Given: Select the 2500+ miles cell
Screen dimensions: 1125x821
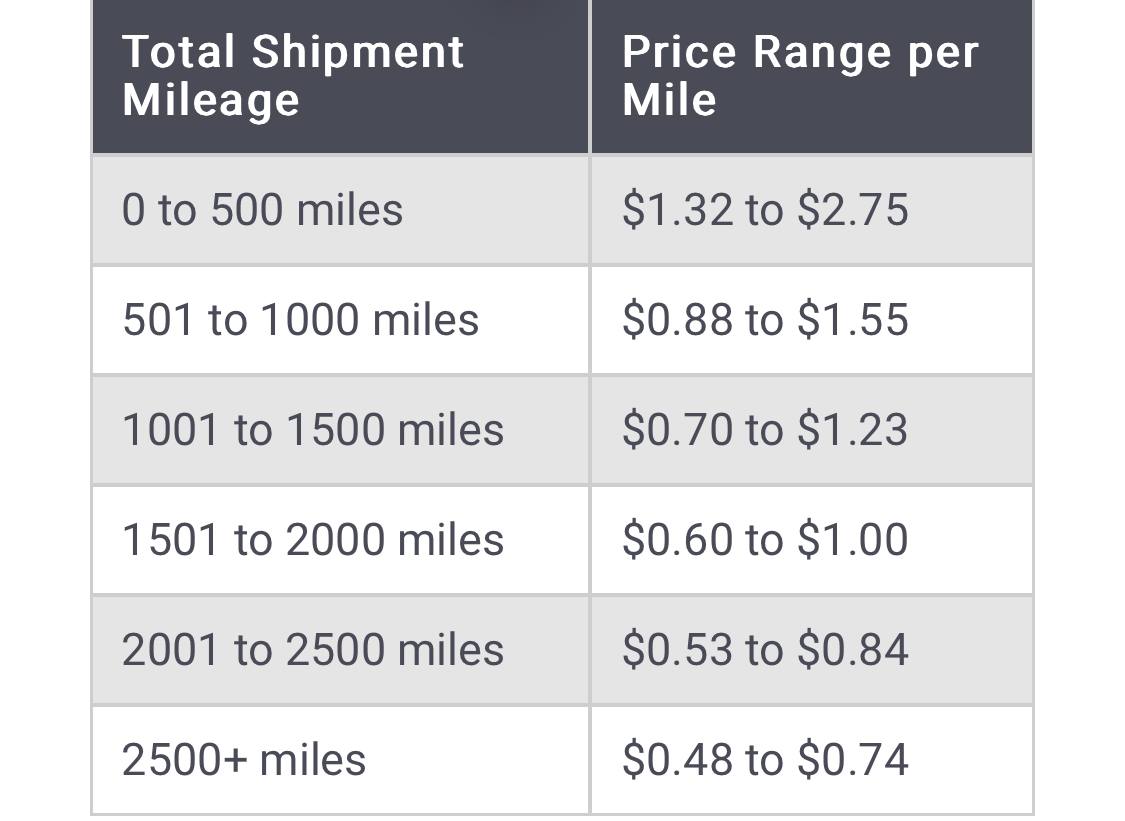Looking at the screenshot, I should pyautogui.click(x=244, y=760).
